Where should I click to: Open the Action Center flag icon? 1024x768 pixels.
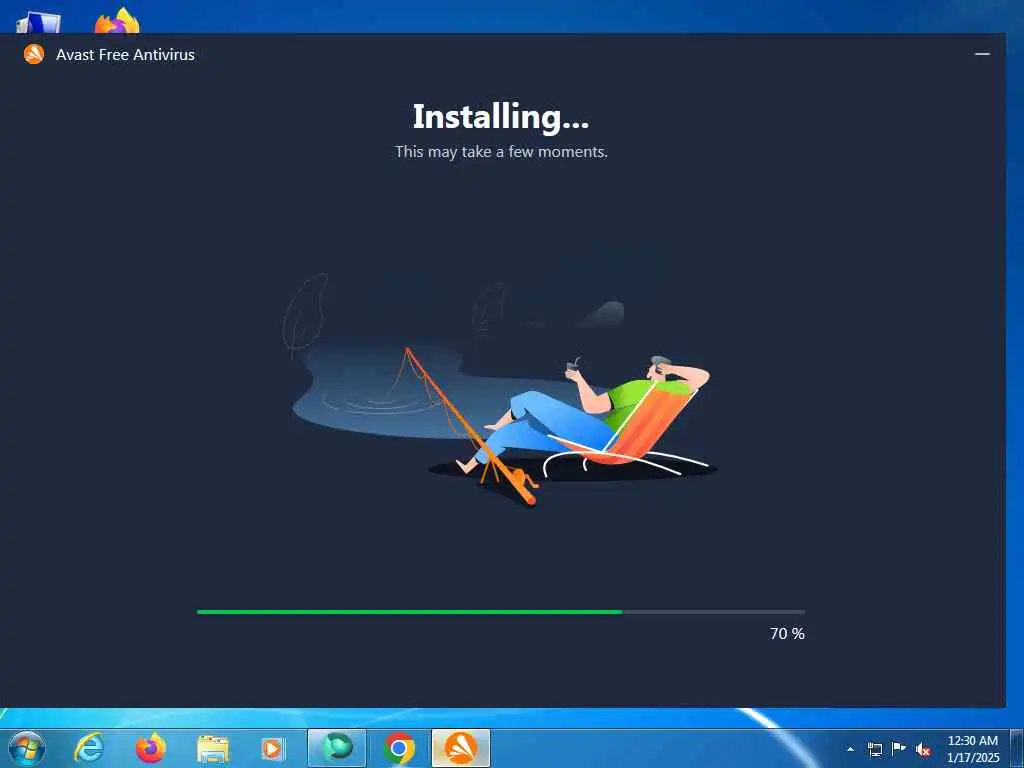899,748
